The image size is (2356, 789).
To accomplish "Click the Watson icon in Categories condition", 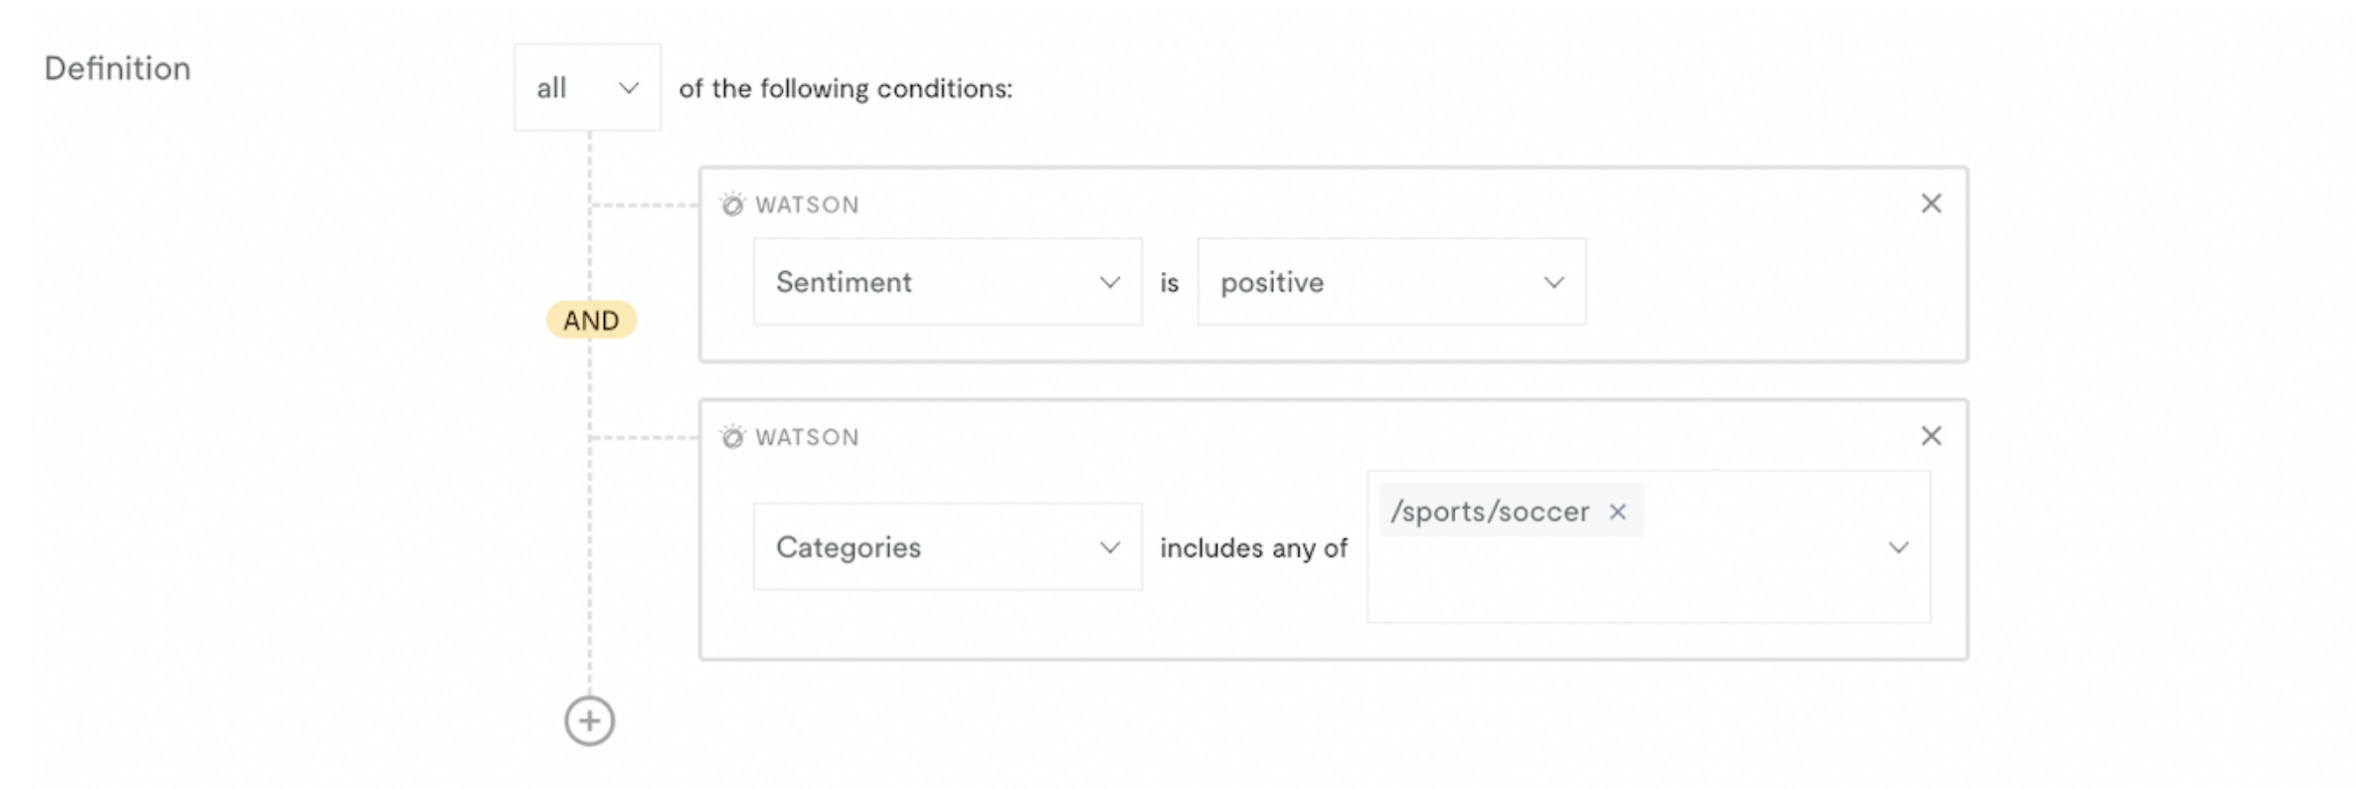I will (x=732, y=437).
